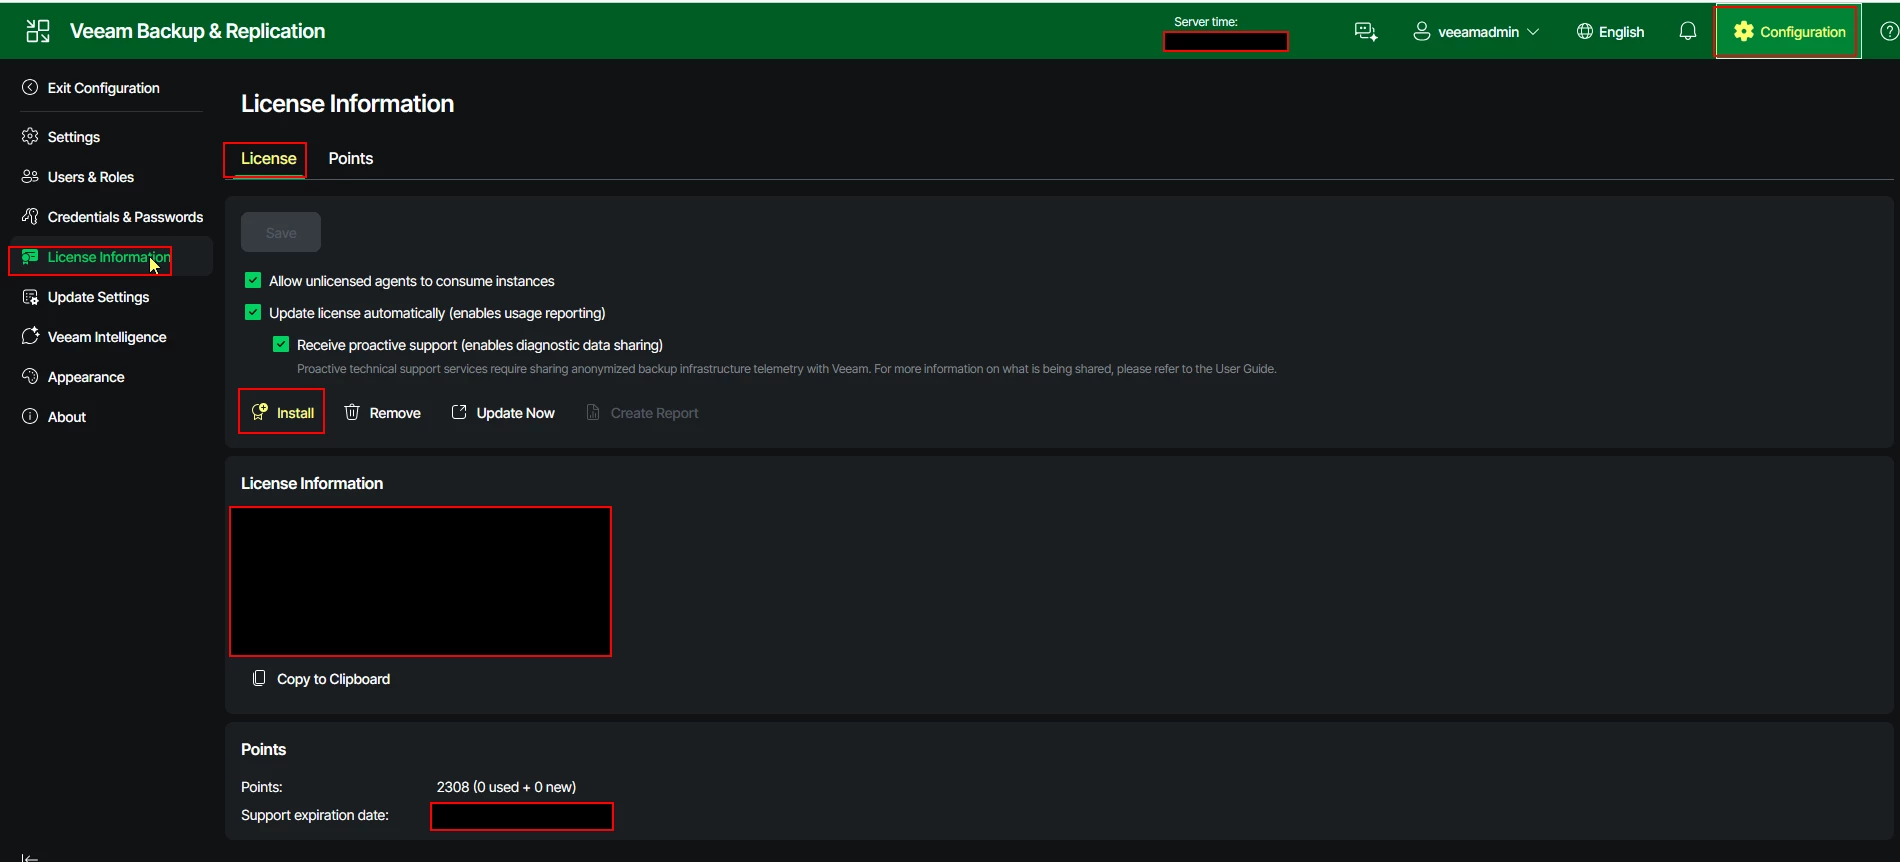Viewport: 1900px width, 862px height.
Task: Click the About info icon
Action: pos(30,417)
